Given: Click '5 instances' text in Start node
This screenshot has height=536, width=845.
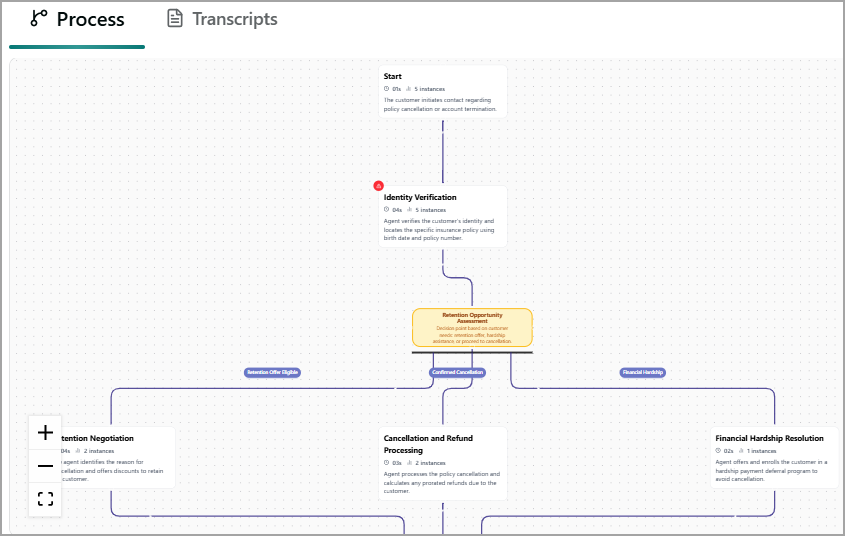Looking at the screenshot, I should click(x=430, y=89).
